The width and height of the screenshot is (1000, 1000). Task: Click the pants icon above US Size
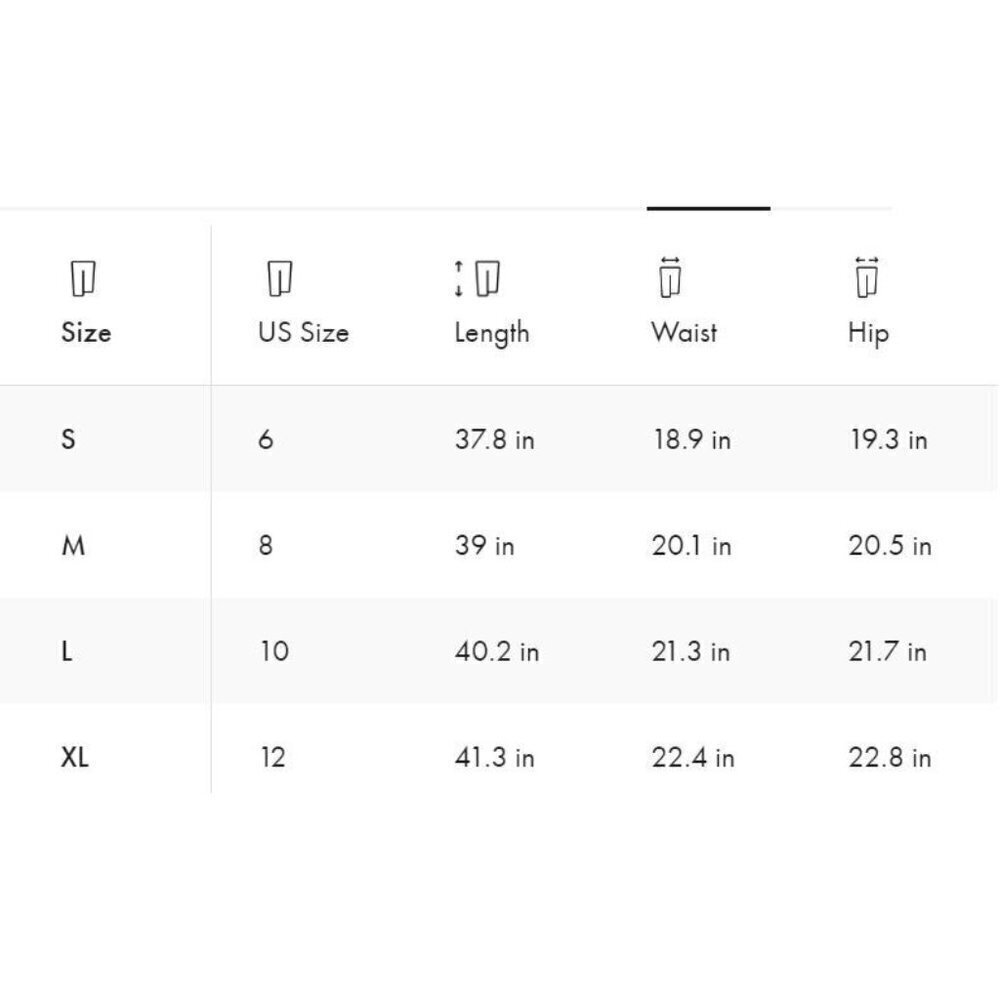tap(279, 279)
